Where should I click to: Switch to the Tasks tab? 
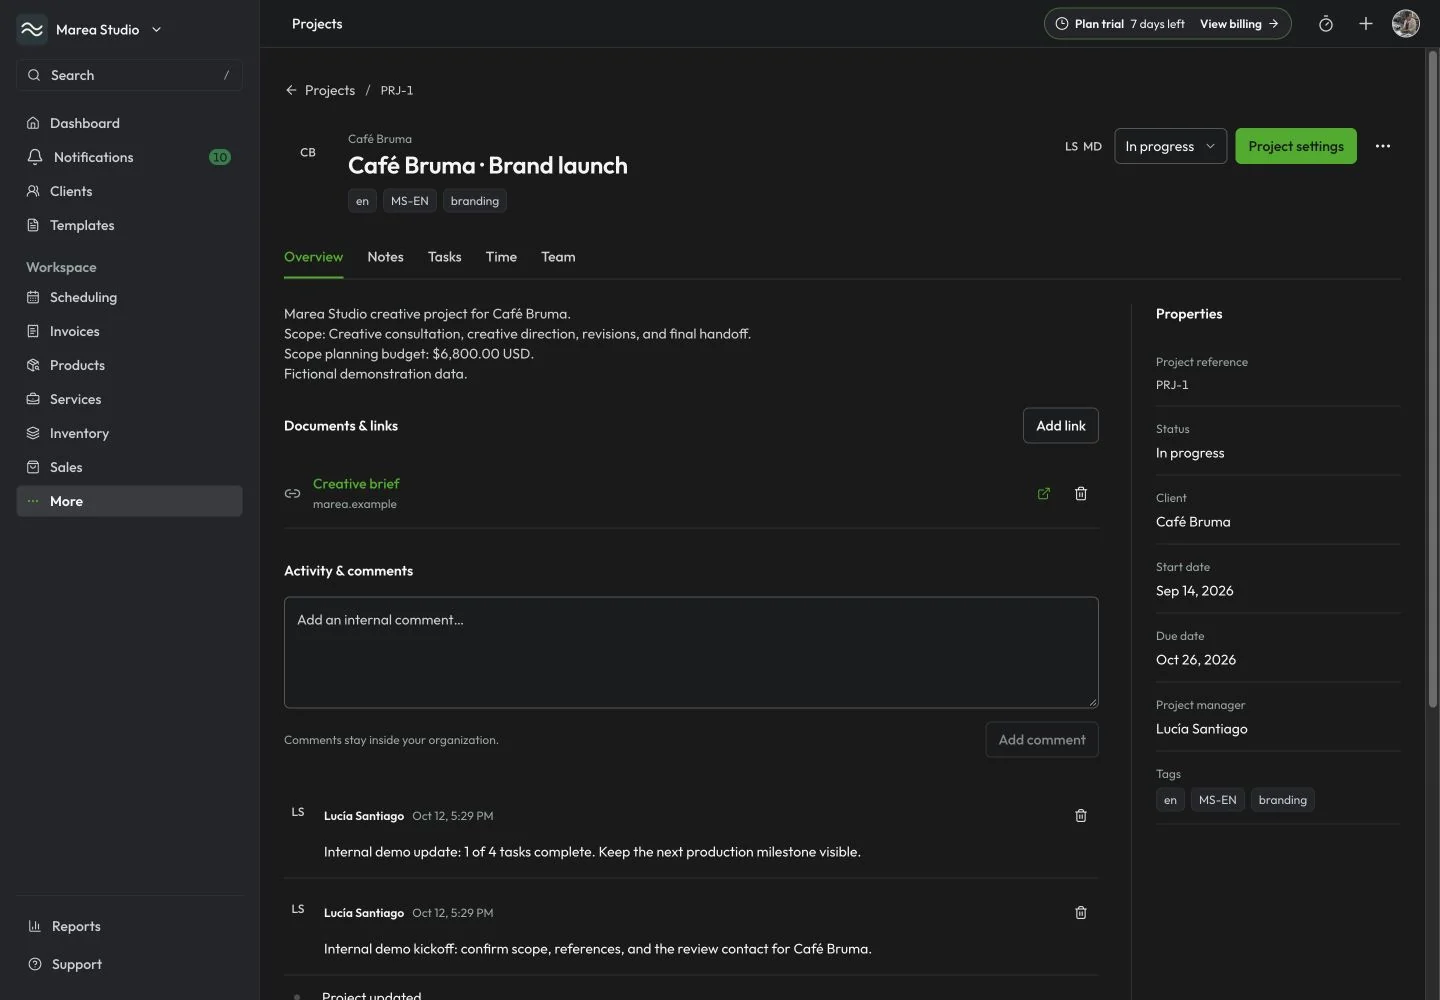[445, 257]
